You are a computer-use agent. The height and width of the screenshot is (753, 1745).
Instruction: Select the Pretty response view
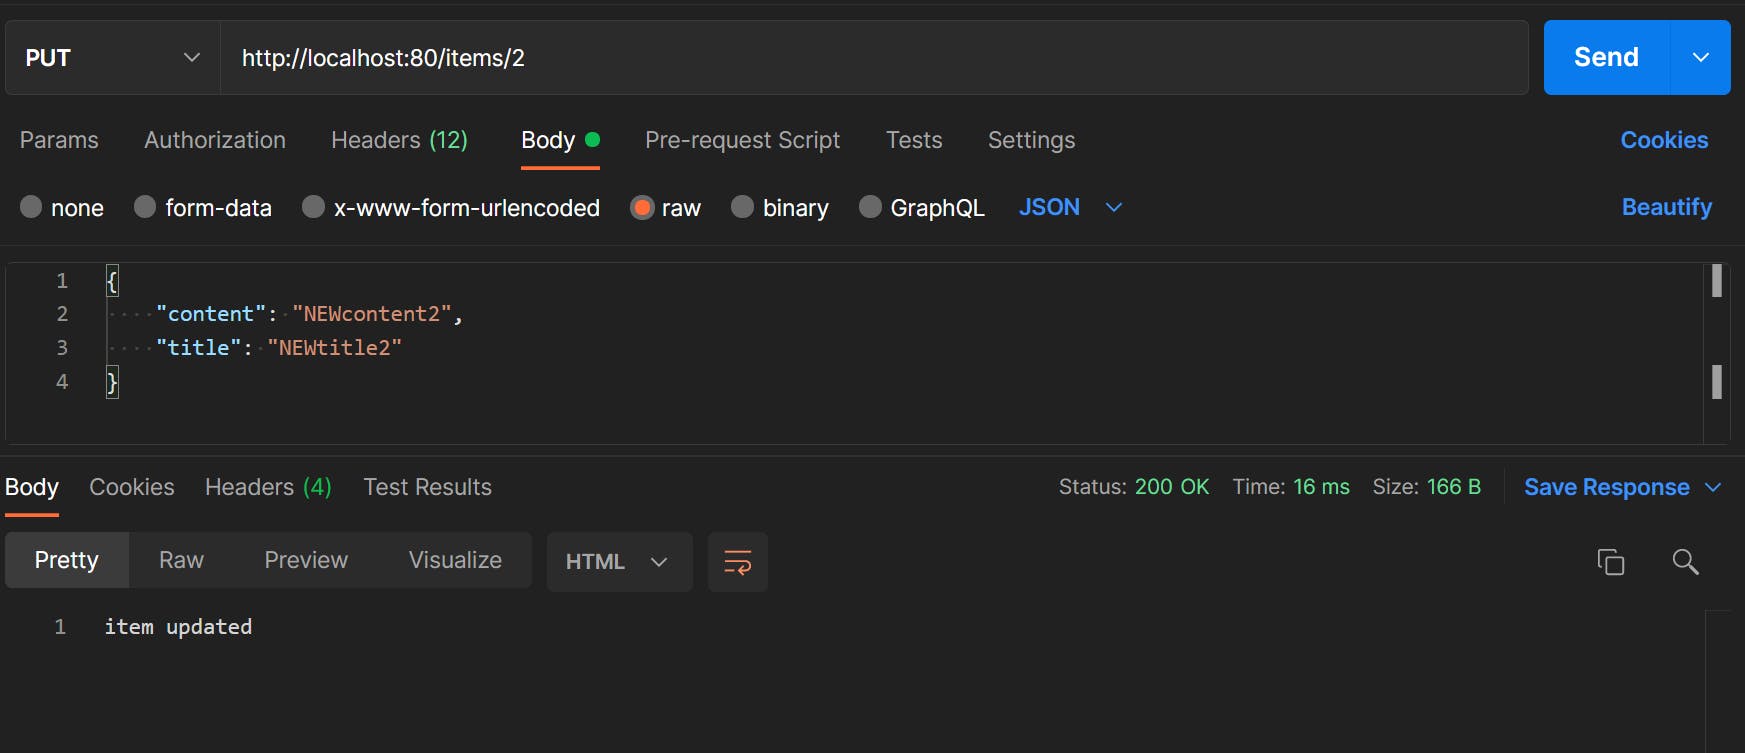click(x=67, y=560)
